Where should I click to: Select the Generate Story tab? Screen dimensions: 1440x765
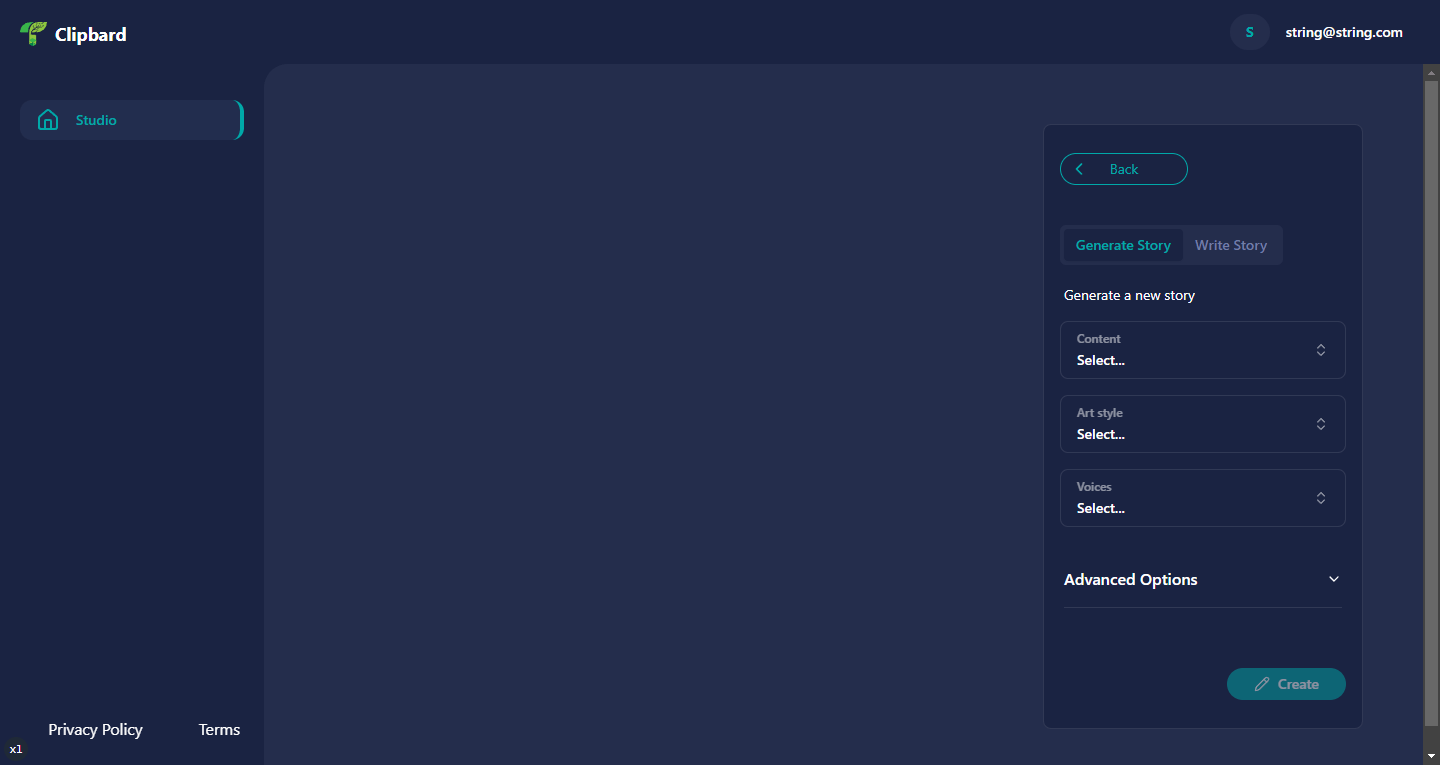tap(1123, 245)
